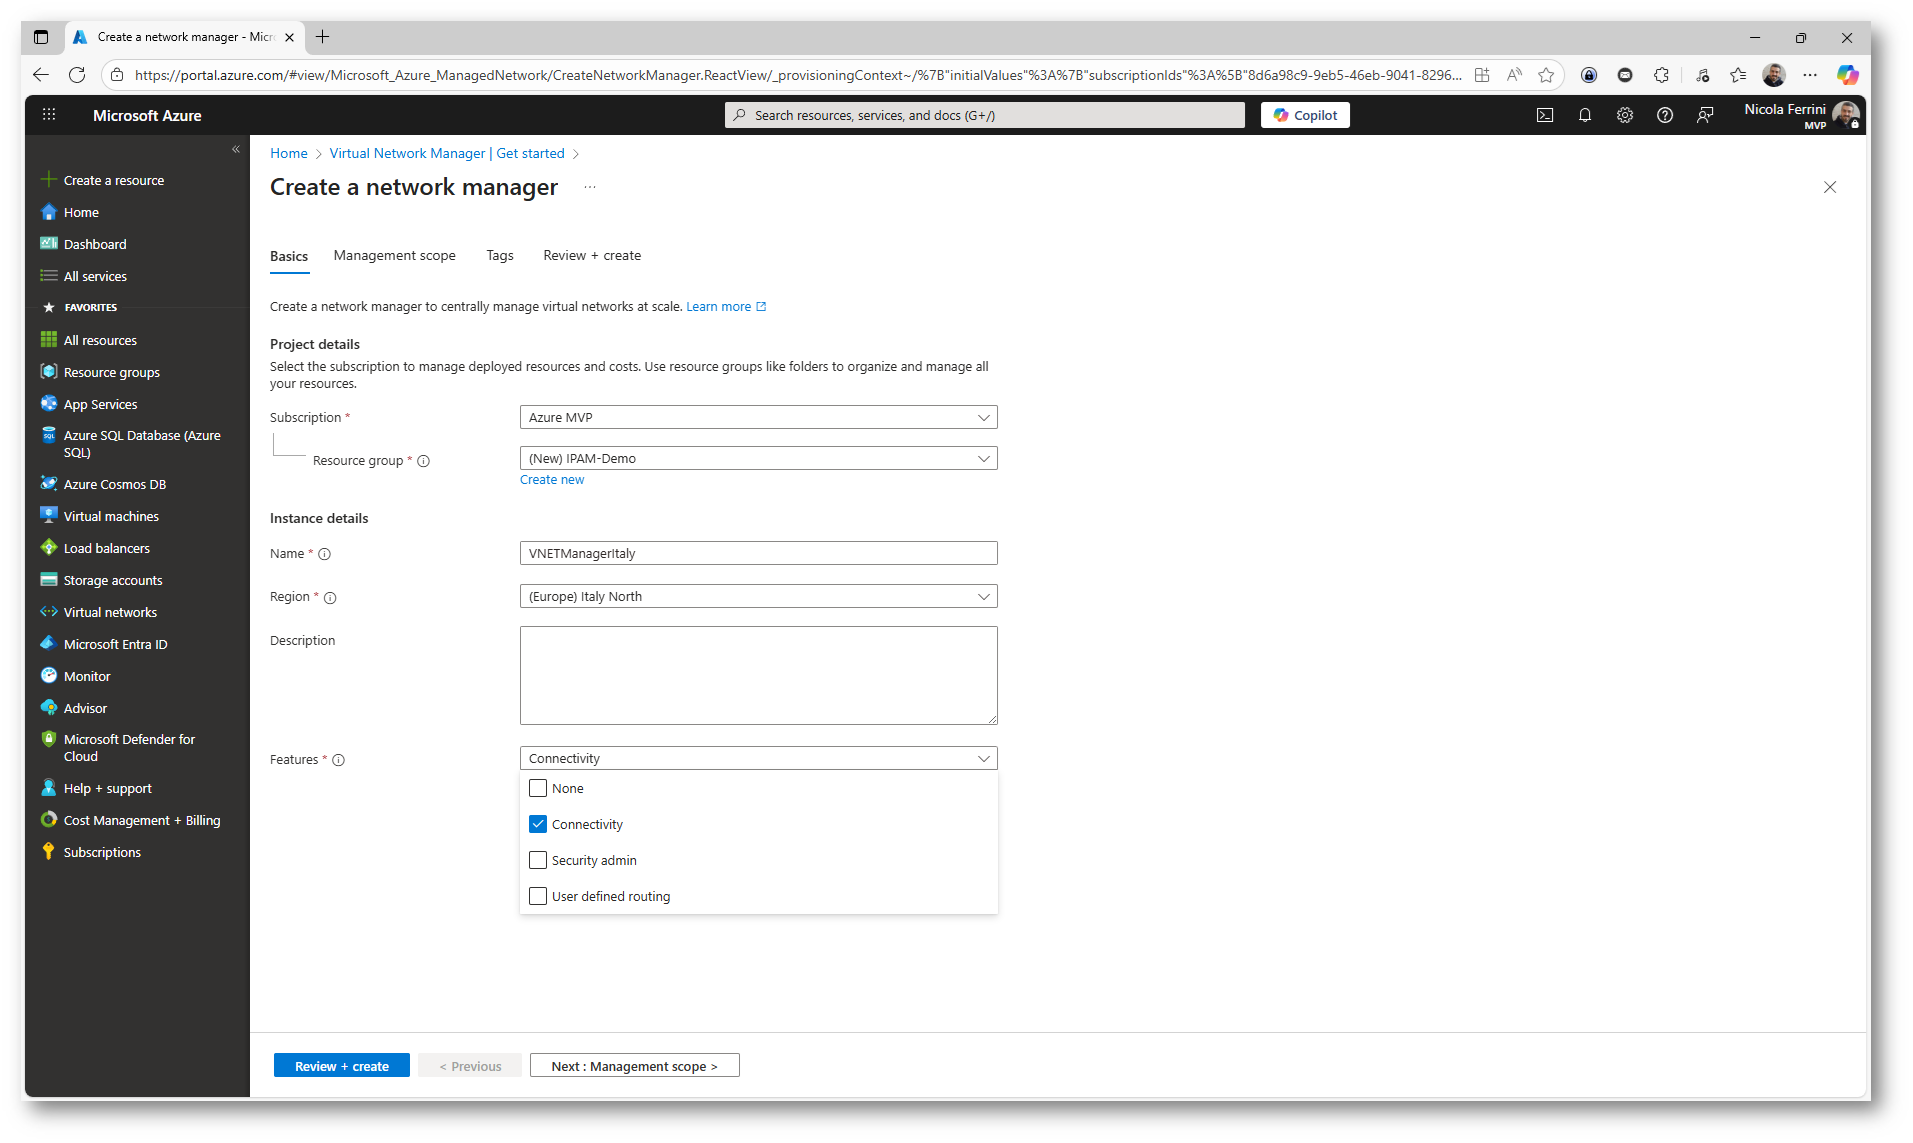The width and height of the screenshot is (1913, 1143).
Task: Open Microsoft Entra ID from sidebar
Action: [114, 643]
